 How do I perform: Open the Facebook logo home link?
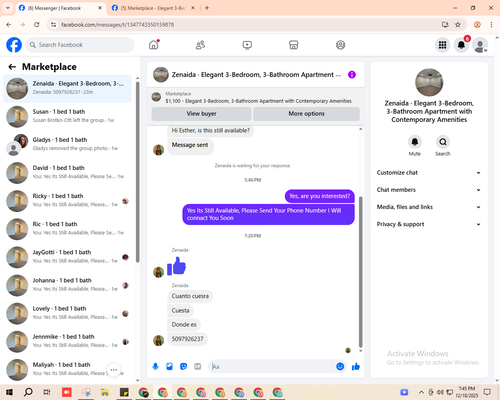click(14, 45)
